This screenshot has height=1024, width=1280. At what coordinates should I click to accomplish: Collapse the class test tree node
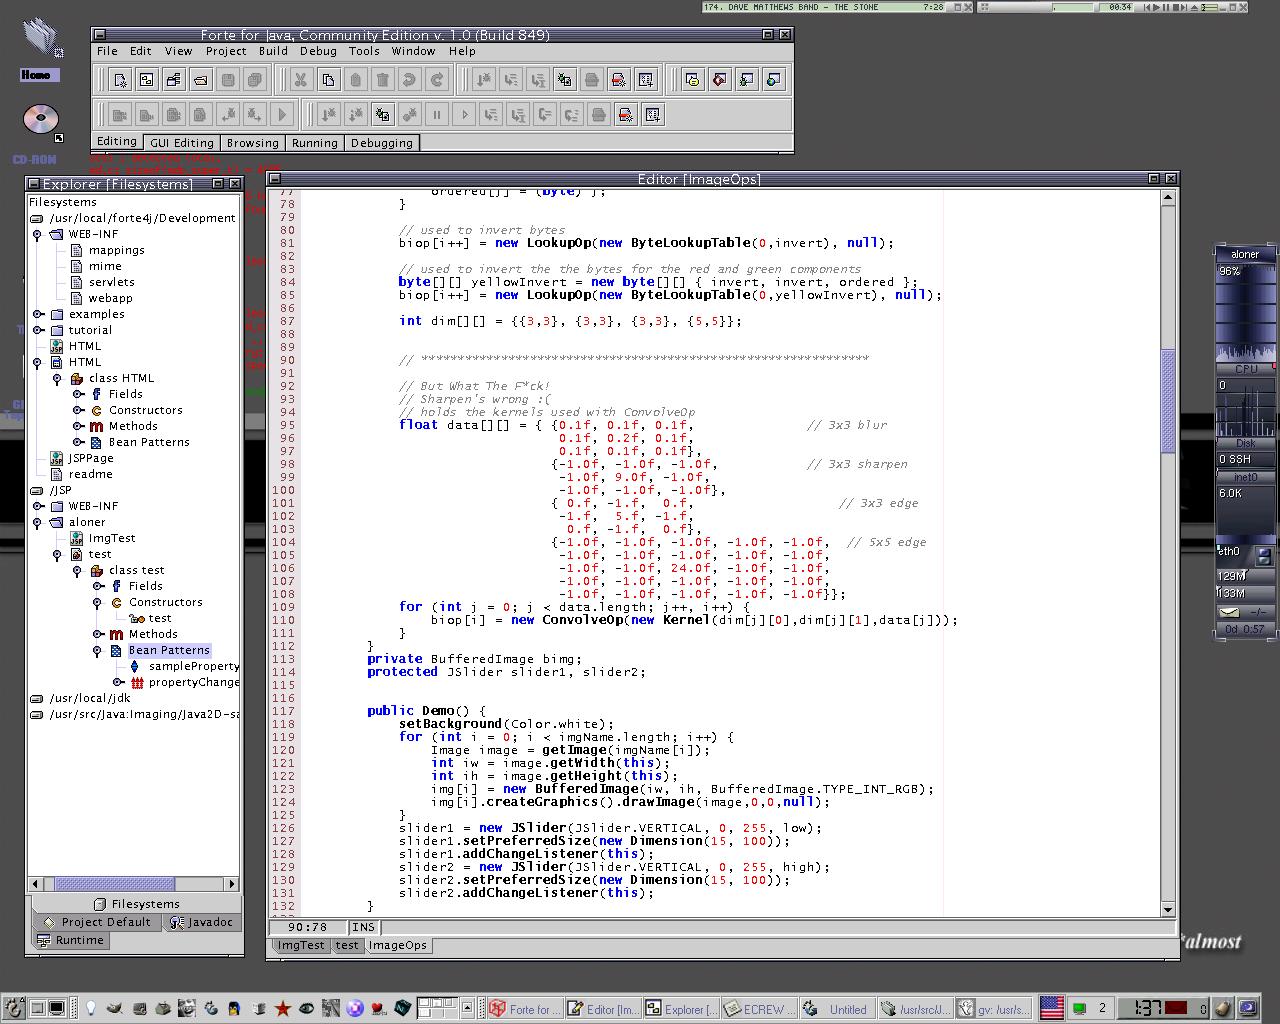click(x=77, y=571)
